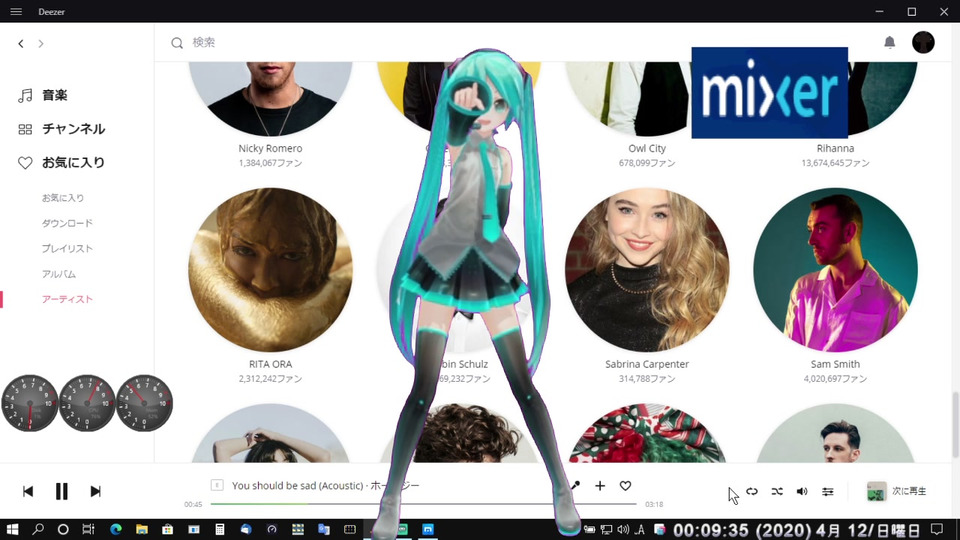Open the 次に再生 queue
This screenshot has height=540, width=960.
tap(897, 491)
